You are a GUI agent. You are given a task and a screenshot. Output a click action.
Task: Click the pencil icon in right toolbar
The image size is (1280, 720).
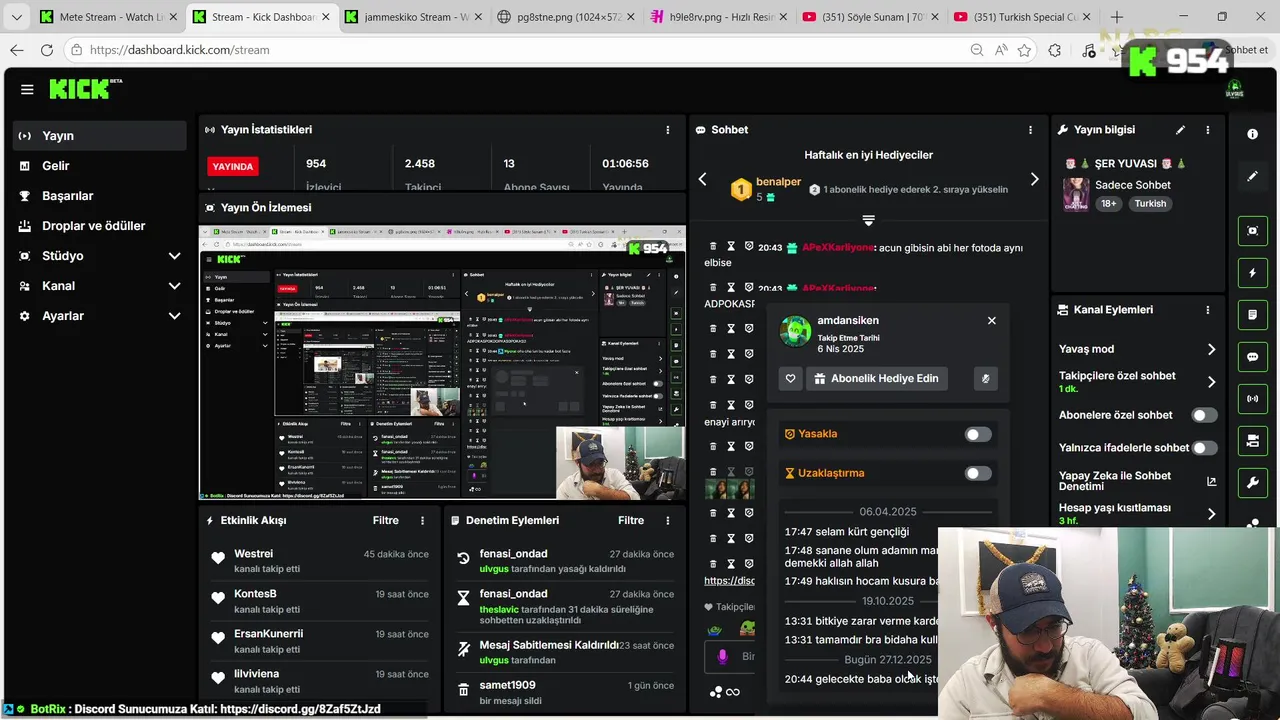point(1252,176)
